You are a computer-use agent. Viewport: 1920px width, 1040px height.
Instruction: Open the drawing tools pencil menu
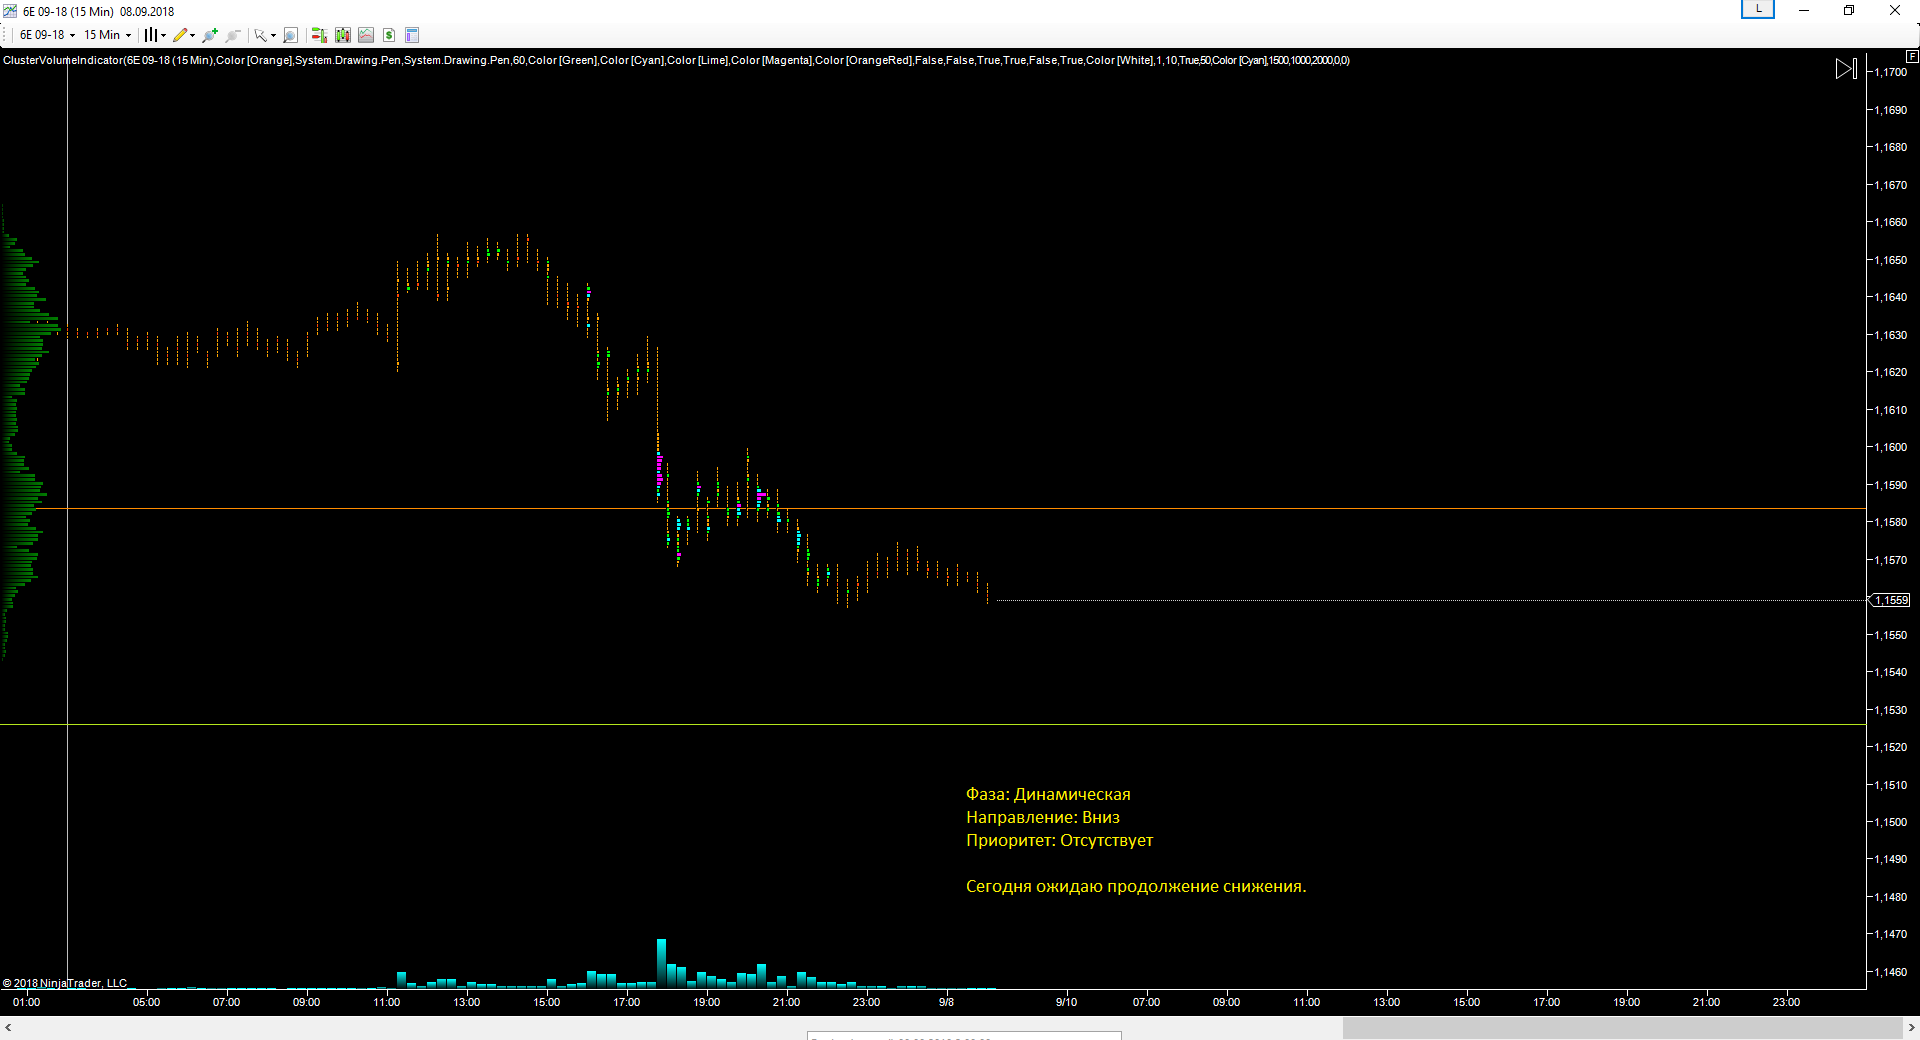pyautogui.click(x=184, y=35)
